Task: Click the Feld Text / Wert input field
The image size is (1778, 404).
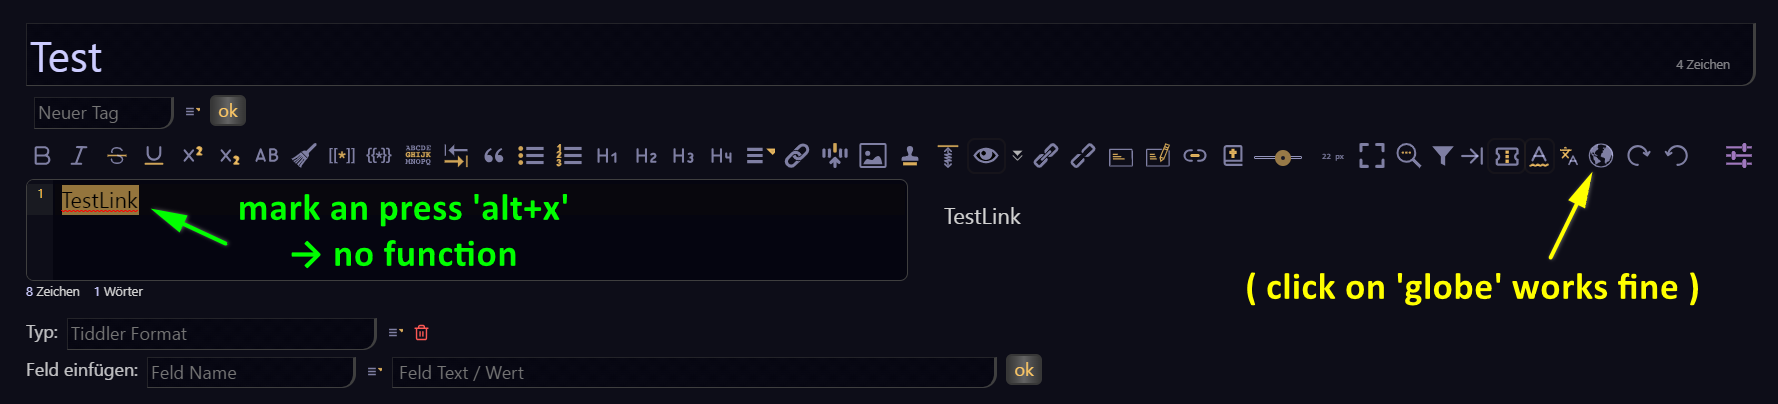Action: coord(693,372)
